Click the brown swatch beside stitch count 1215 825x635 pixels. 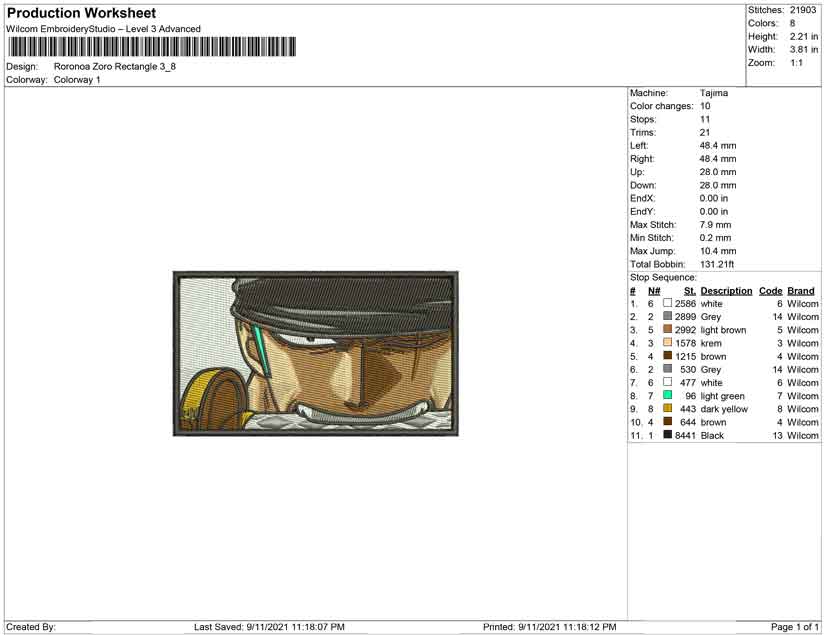pos(667,356)
